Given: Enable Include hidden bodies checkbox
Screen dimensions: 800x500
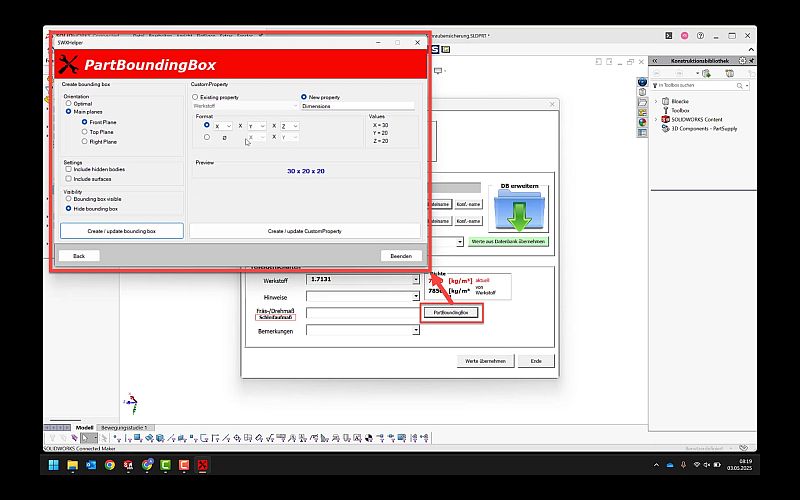Looking at the screenshot, I should (x=68, y=169).
